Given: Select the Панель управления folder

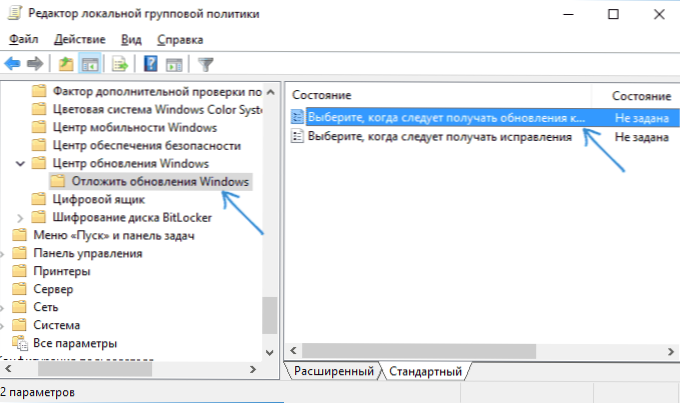Looking at the screenshot, I should [x=88, y=253].
